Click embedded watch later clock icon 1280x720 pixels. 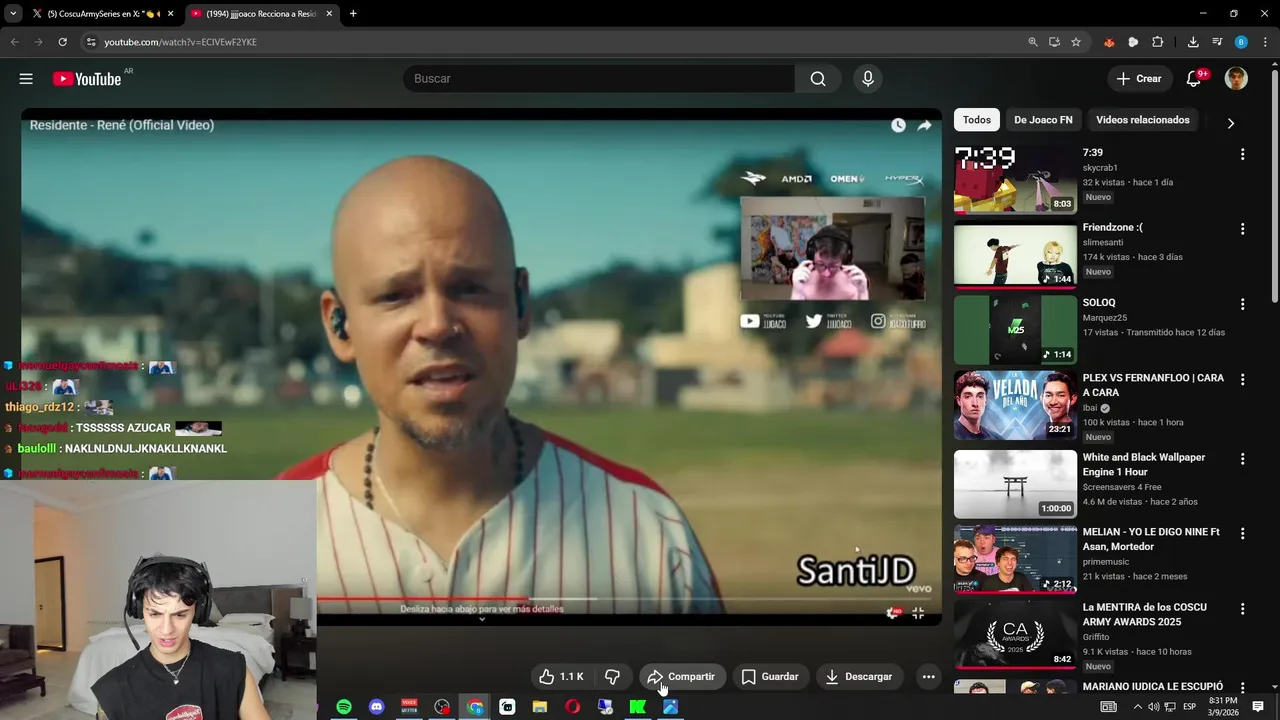pyautogui.click(x=898, y=125)
